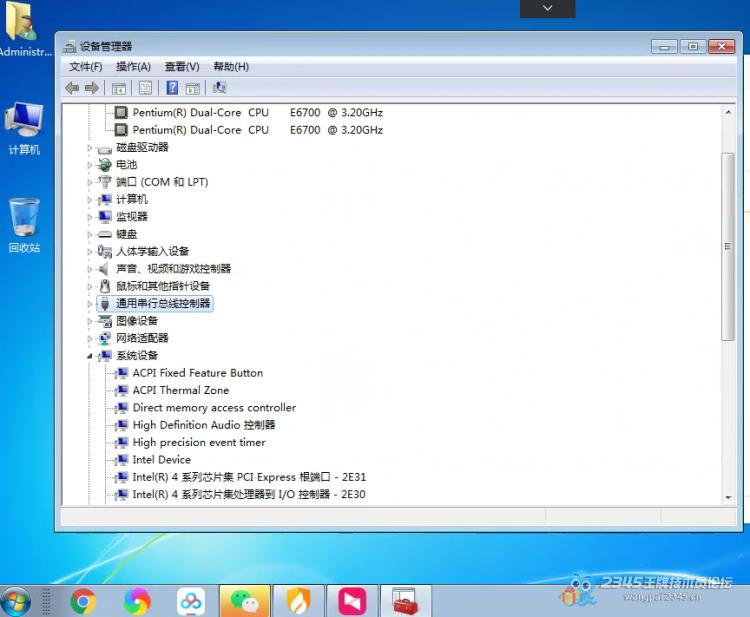Open the 查看(V) menu

tap(182, 66)
